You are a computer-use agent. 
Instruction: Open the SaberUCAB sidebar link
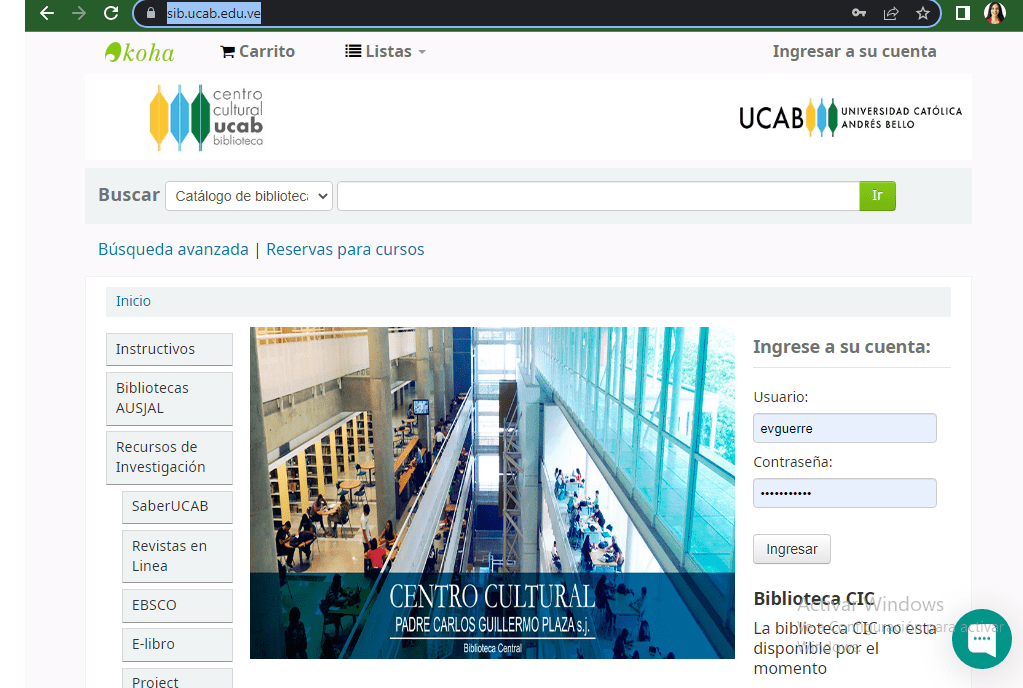177,507
